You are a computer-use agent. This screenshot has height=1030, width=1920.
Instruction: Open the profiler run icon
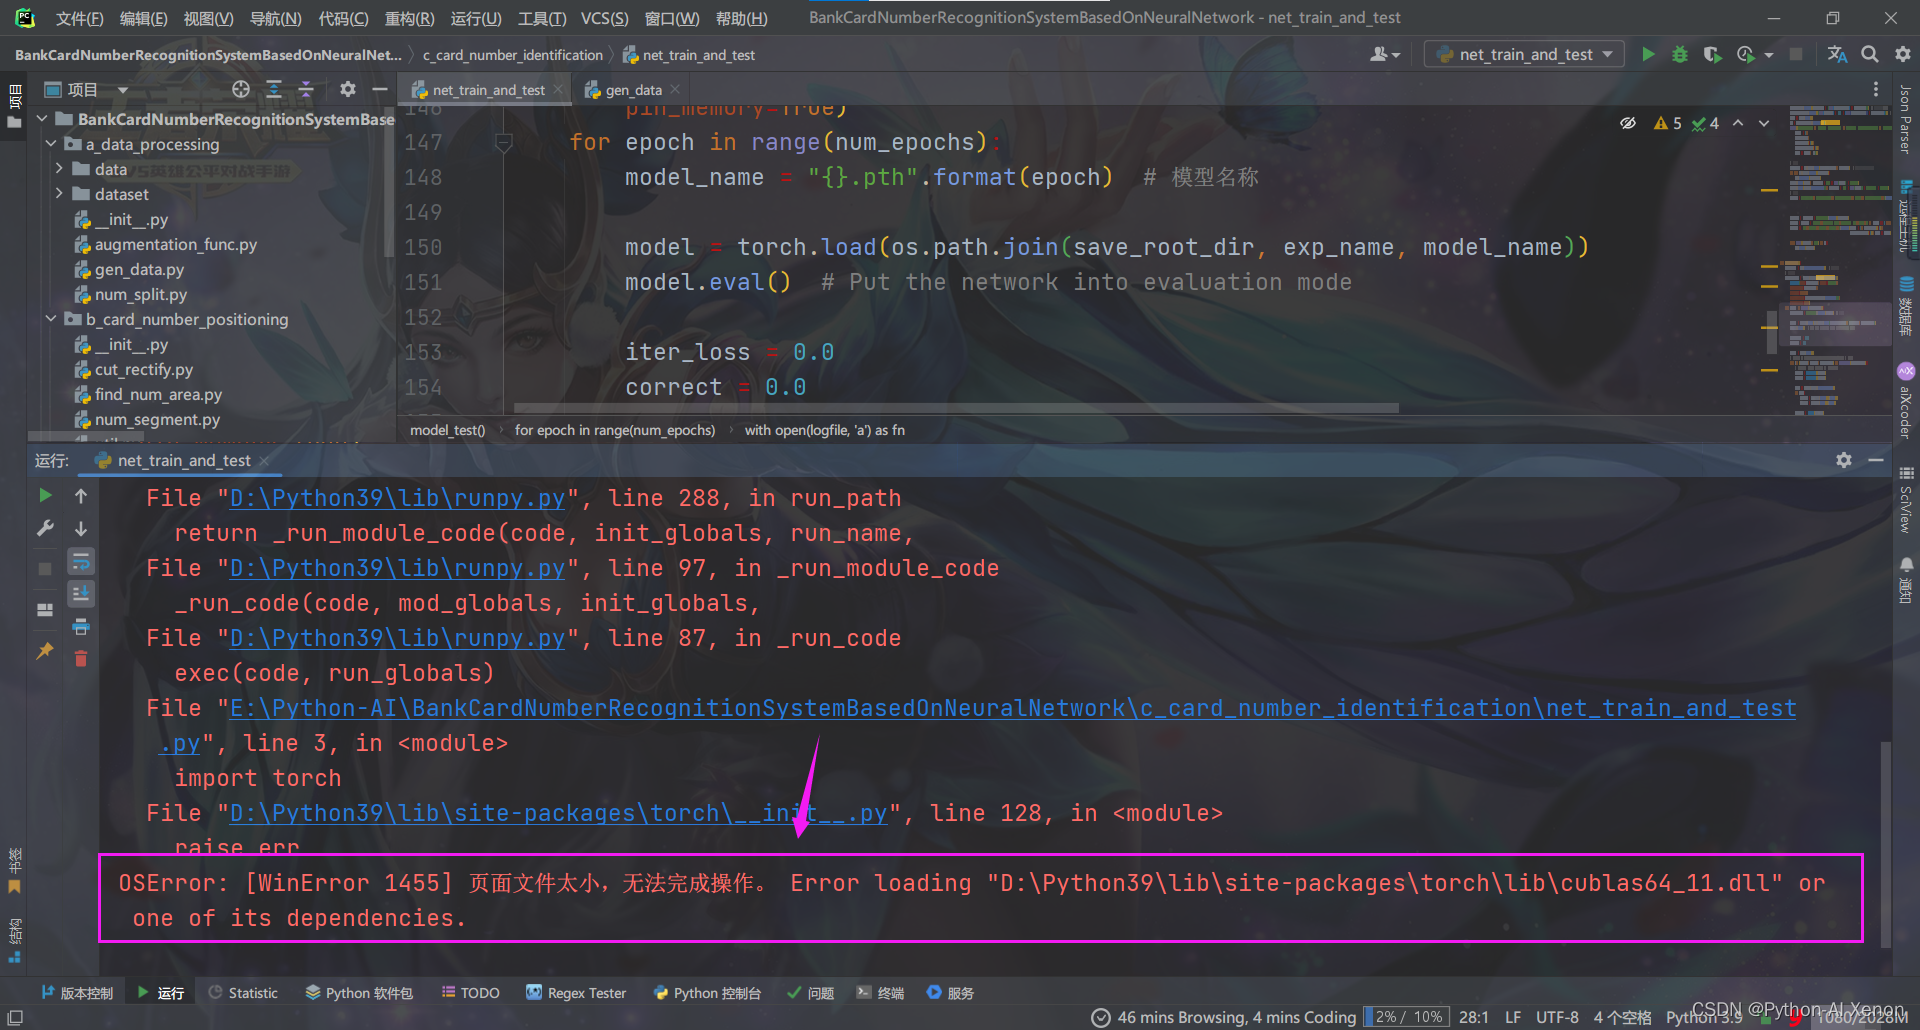coord(1746,54)
